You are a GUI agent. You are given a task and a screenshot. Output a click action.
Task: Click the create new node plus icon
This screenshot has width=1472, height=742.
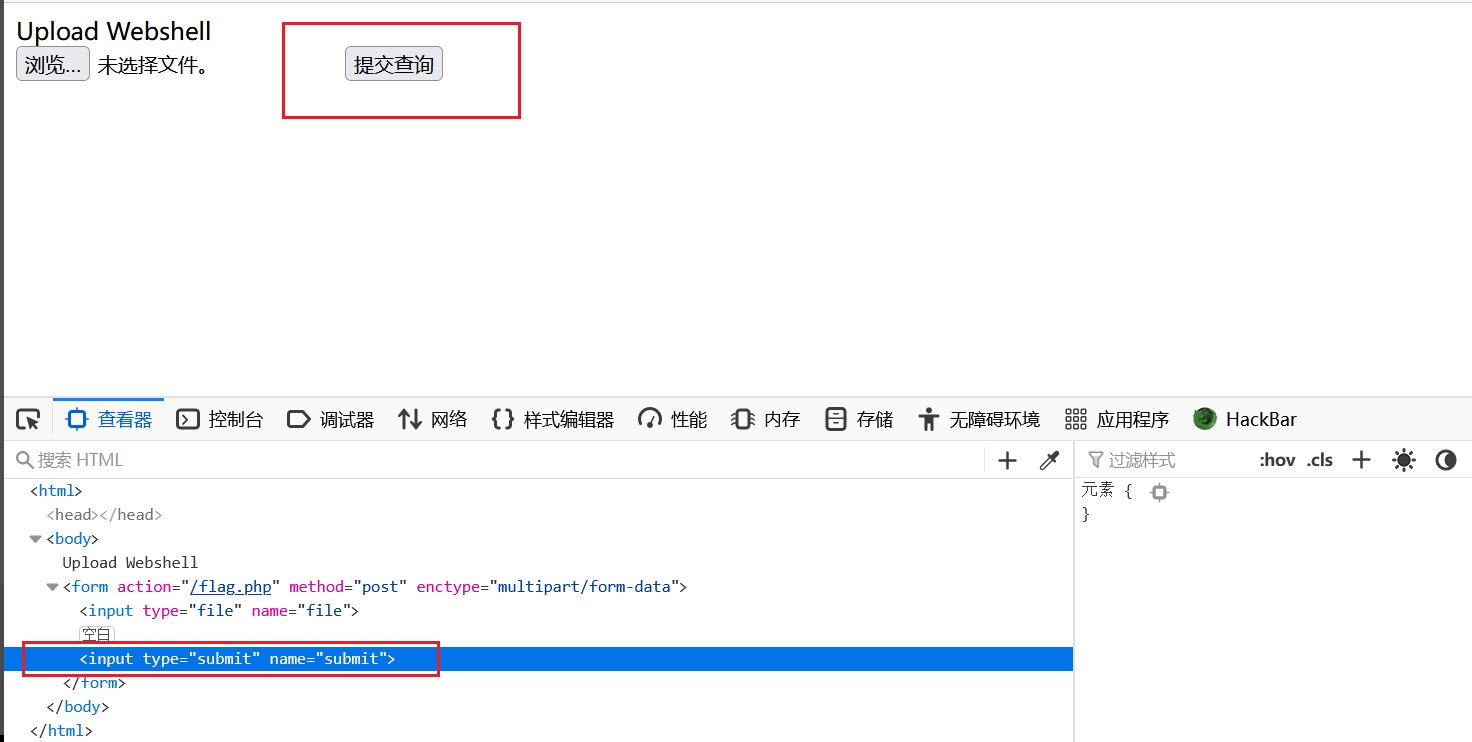tap(1007, 460)
